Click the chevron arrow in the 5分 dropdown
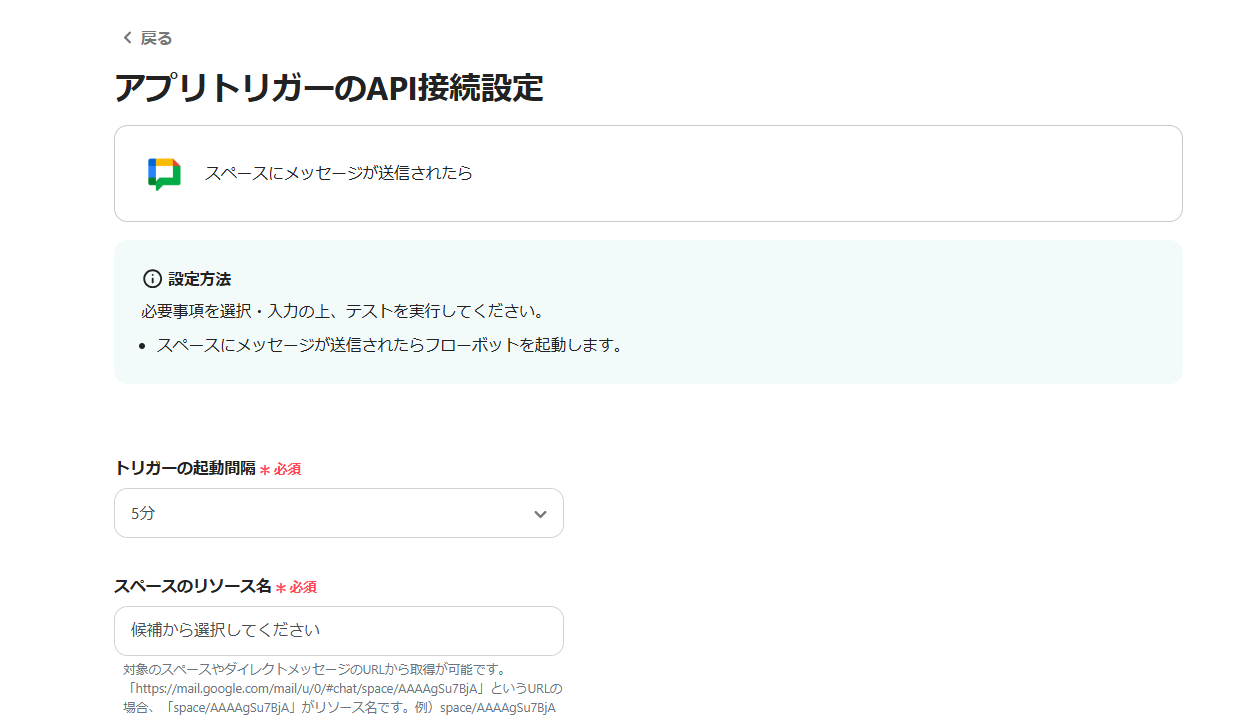 click(x=540, y=514)
